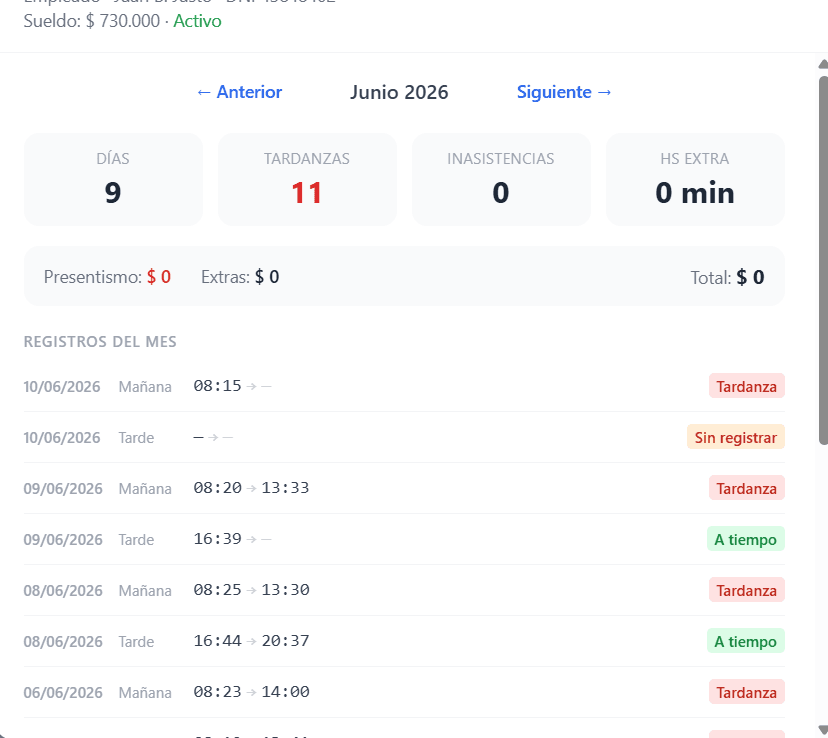Select the 08:23 entry time on 06/06/2026

(x=217, y=692)
